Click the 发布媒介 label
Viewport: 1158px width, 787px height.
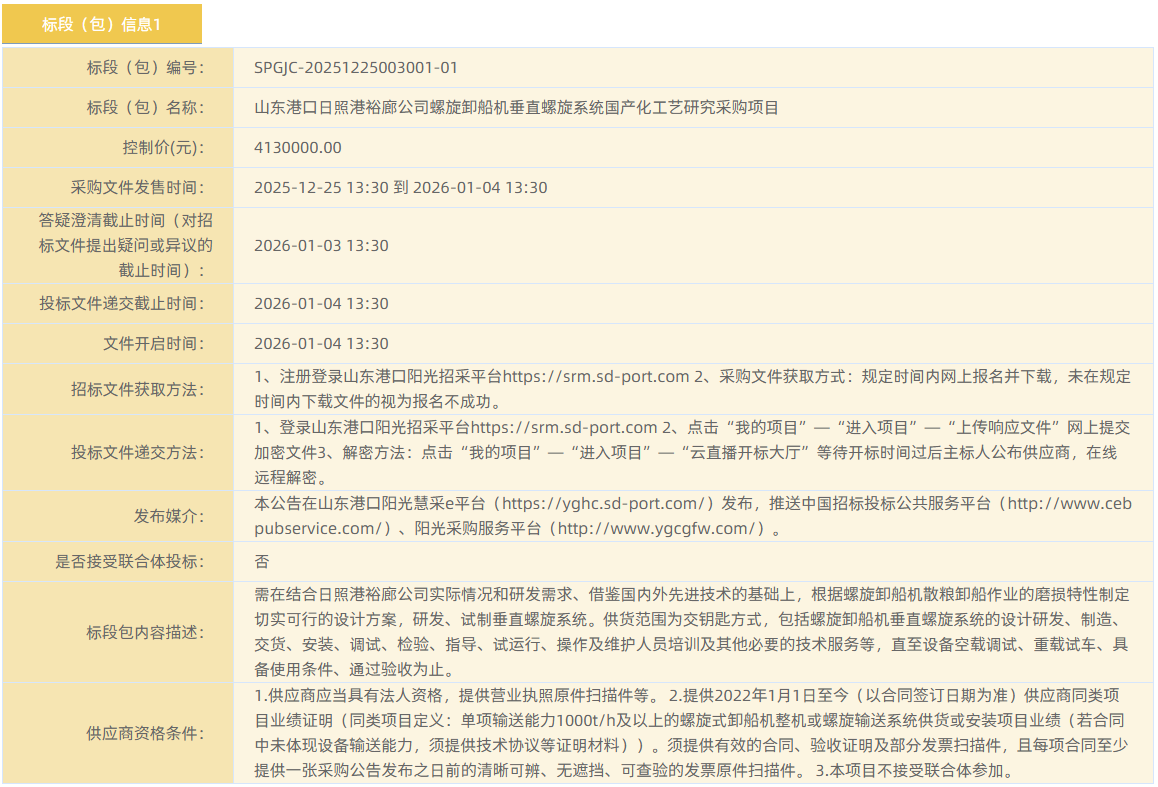coord(169,517)
